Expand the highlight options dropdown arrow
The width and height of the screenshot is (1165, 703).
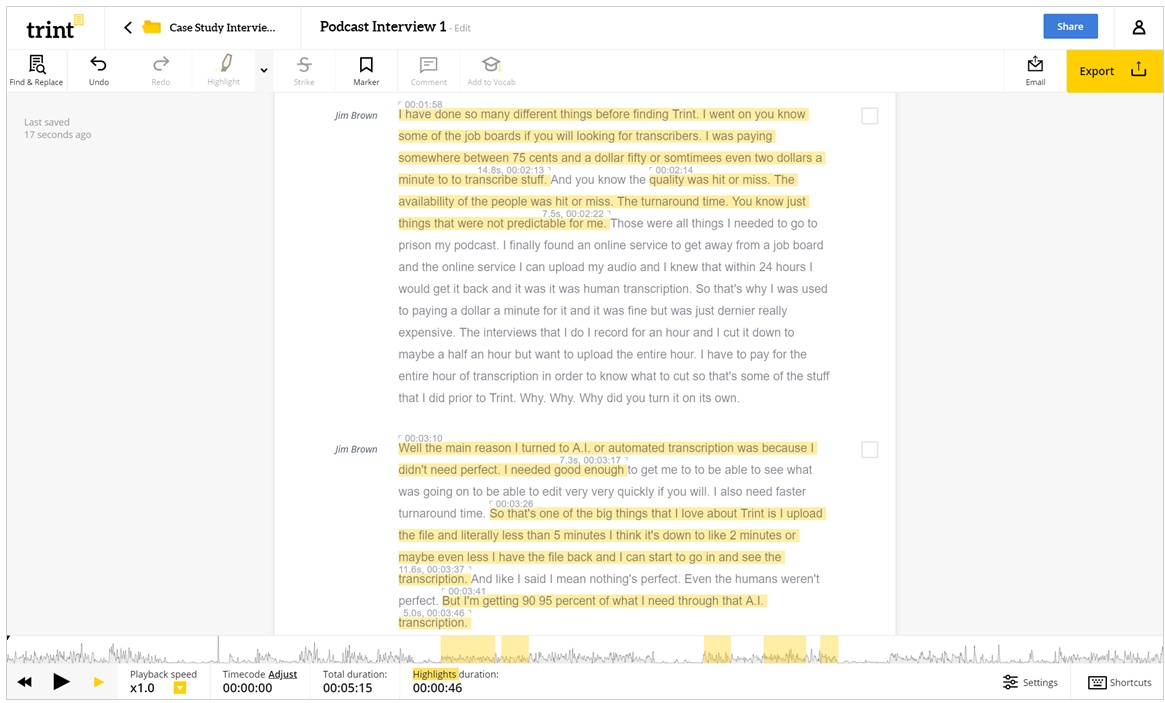pos(264,71)
